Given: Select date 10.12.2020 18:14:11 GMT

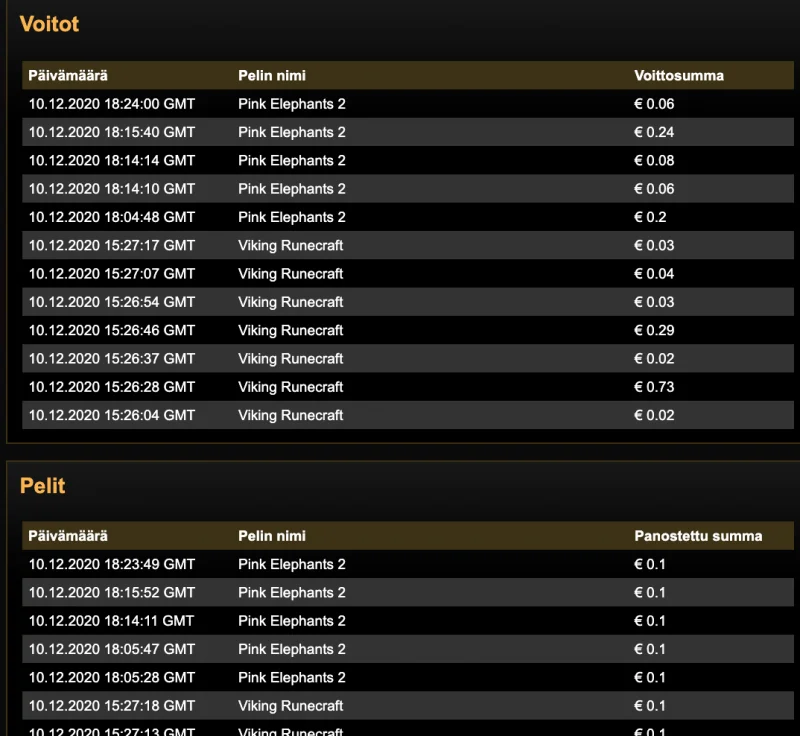Looking at the screenshot, I should (112, 621).
